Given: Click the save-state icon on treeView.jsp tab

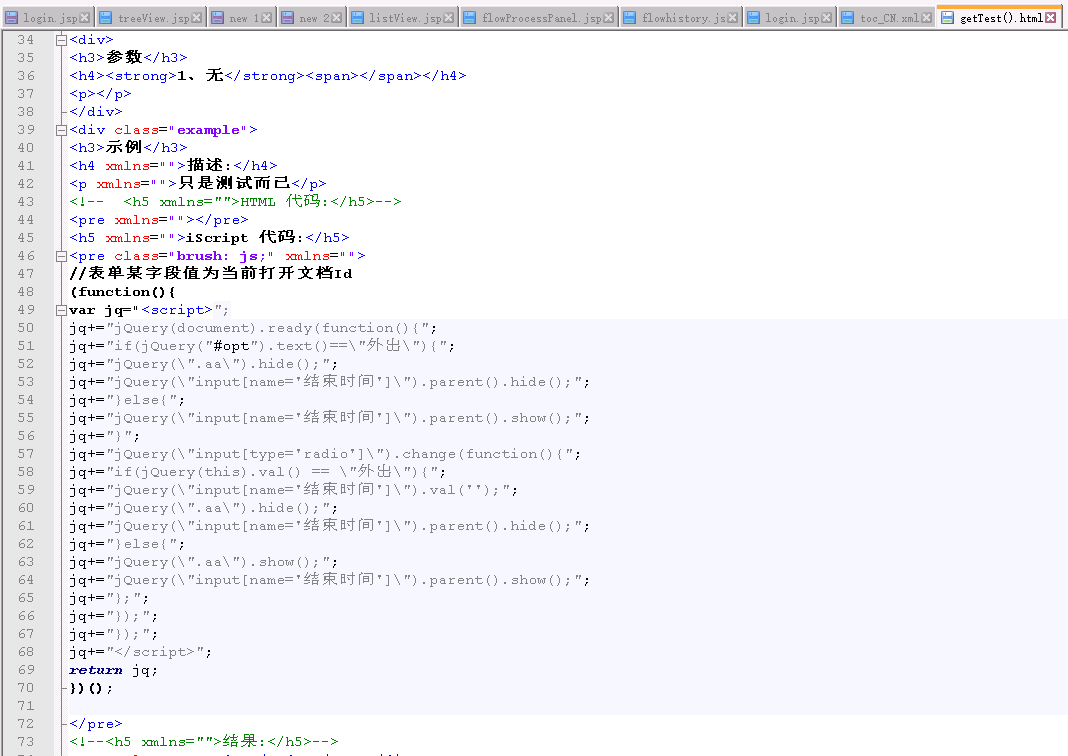Looking at the screenshot, I should click(105, 18).
